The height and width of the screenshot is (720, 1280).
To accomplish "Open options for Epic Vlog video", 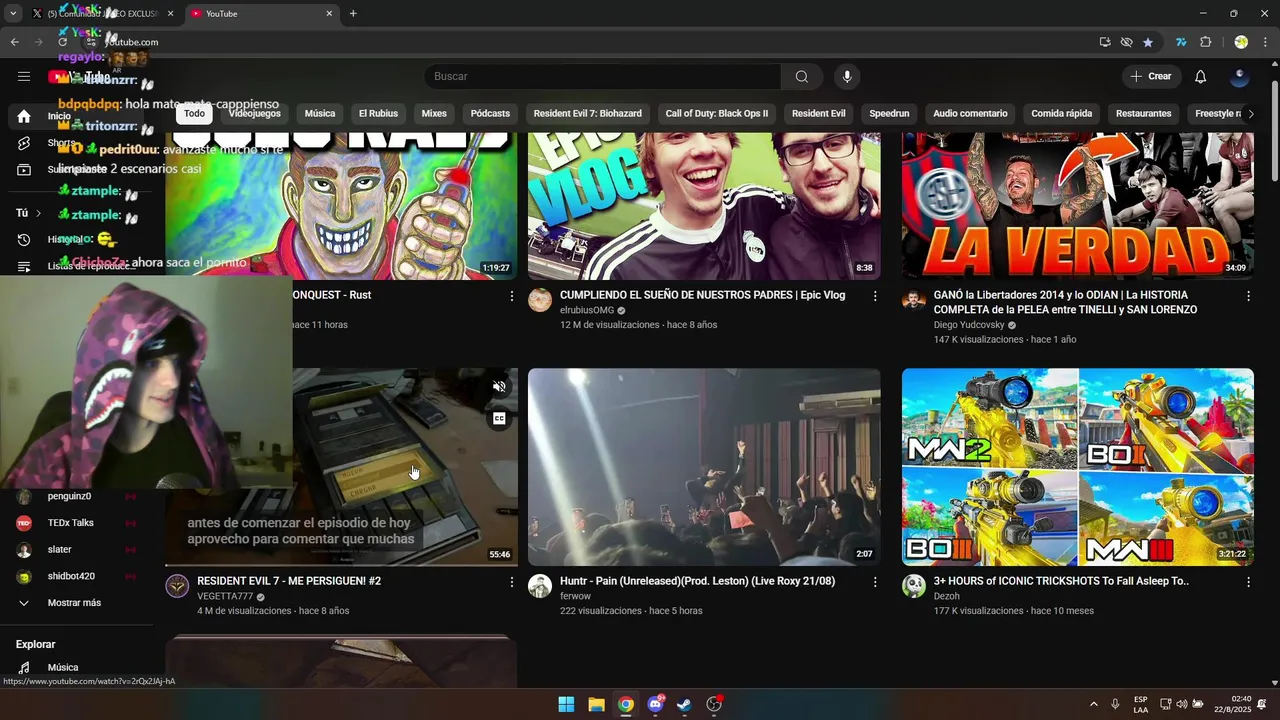I will click(x=875, y=296).
